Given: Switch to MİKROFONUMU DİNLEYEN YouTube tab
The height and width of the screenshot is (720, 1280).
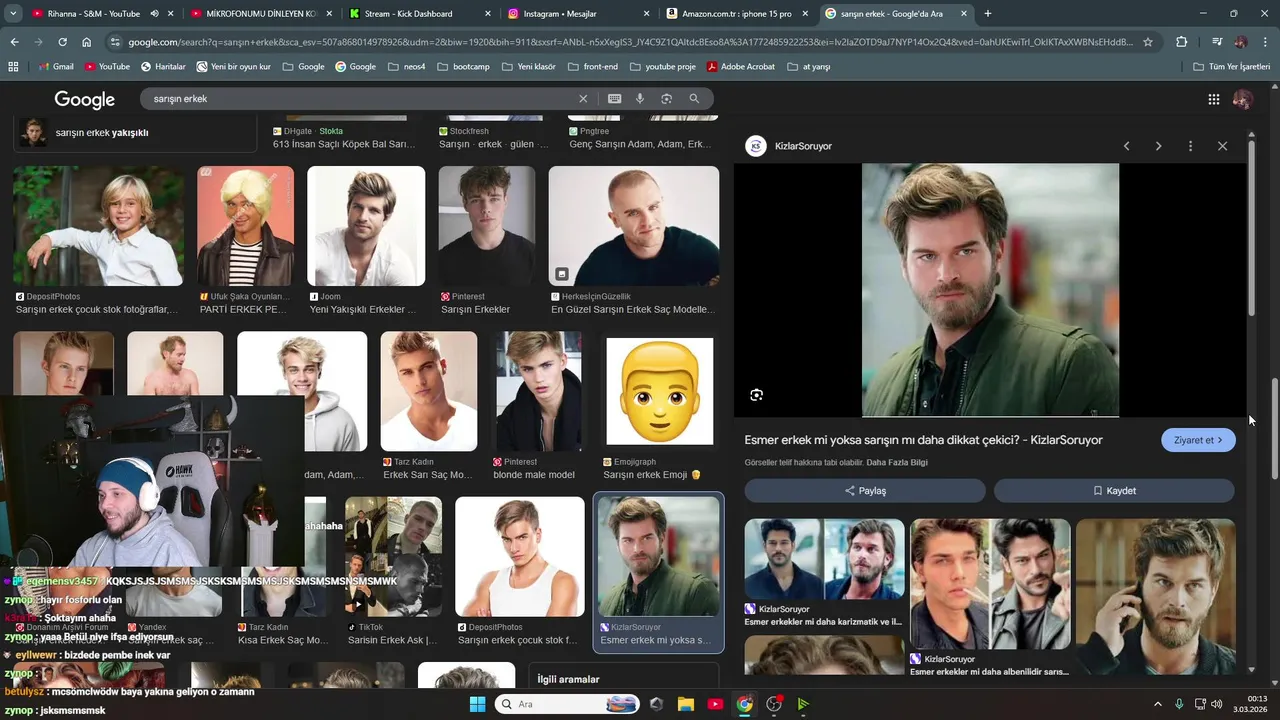Looking at the screenshot, I should pyautogui.click(x=262, y=14).
